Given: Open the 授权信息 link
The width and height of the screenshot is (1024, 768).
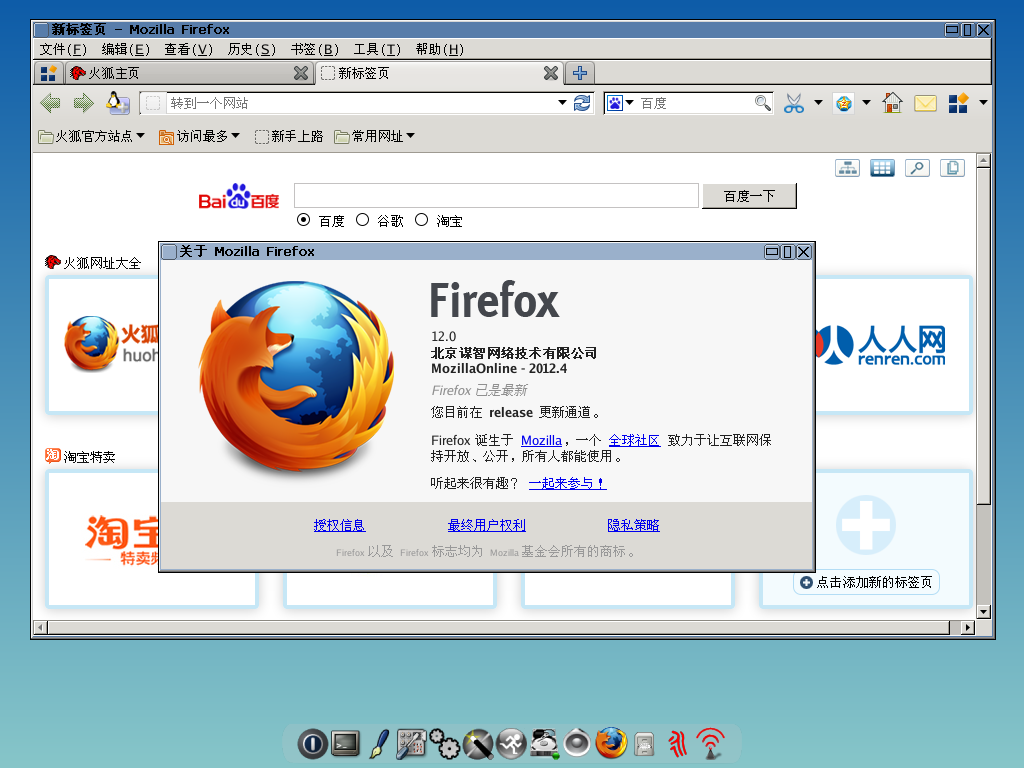Looking at the screenshot, I should pyautogui.click(x=339, y=525).
